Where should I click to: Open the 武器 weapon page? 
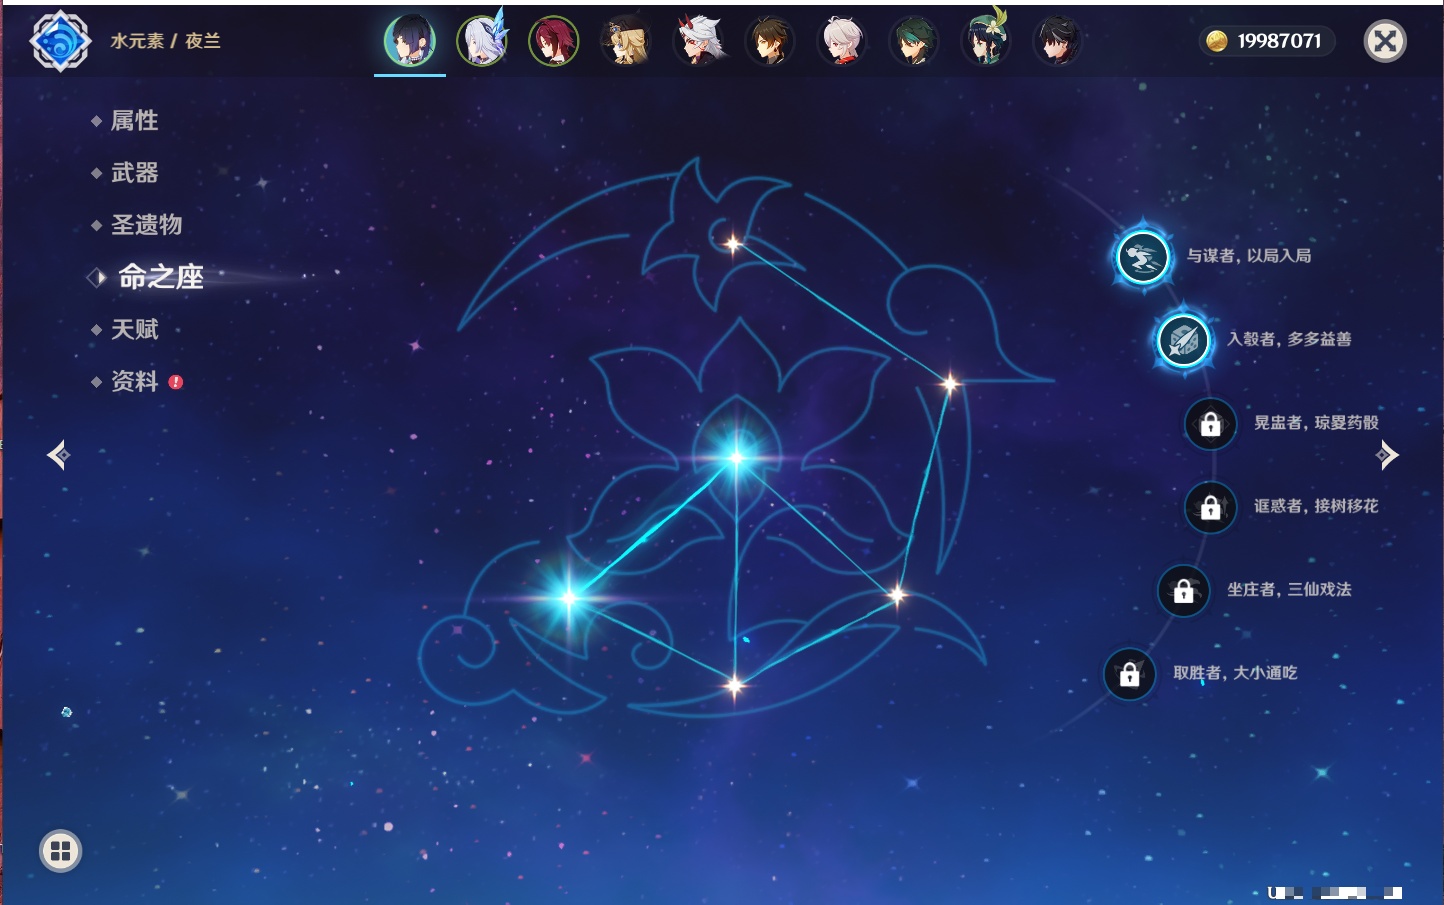134,173
